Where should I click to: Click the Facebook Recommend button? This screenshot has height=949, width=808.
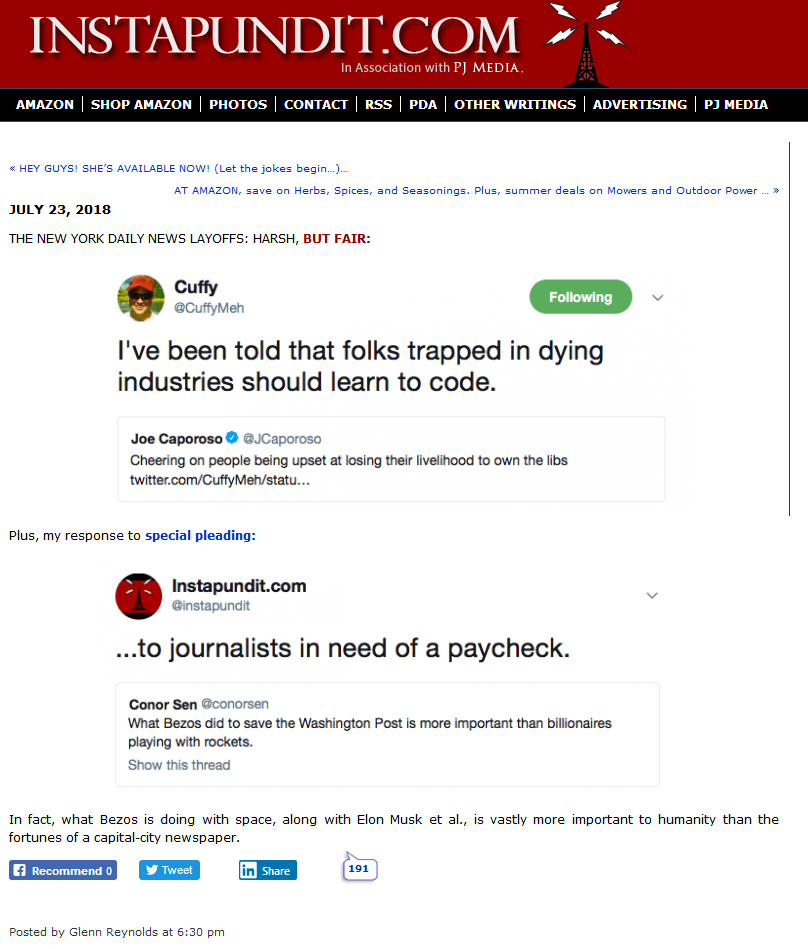(63, 870)
